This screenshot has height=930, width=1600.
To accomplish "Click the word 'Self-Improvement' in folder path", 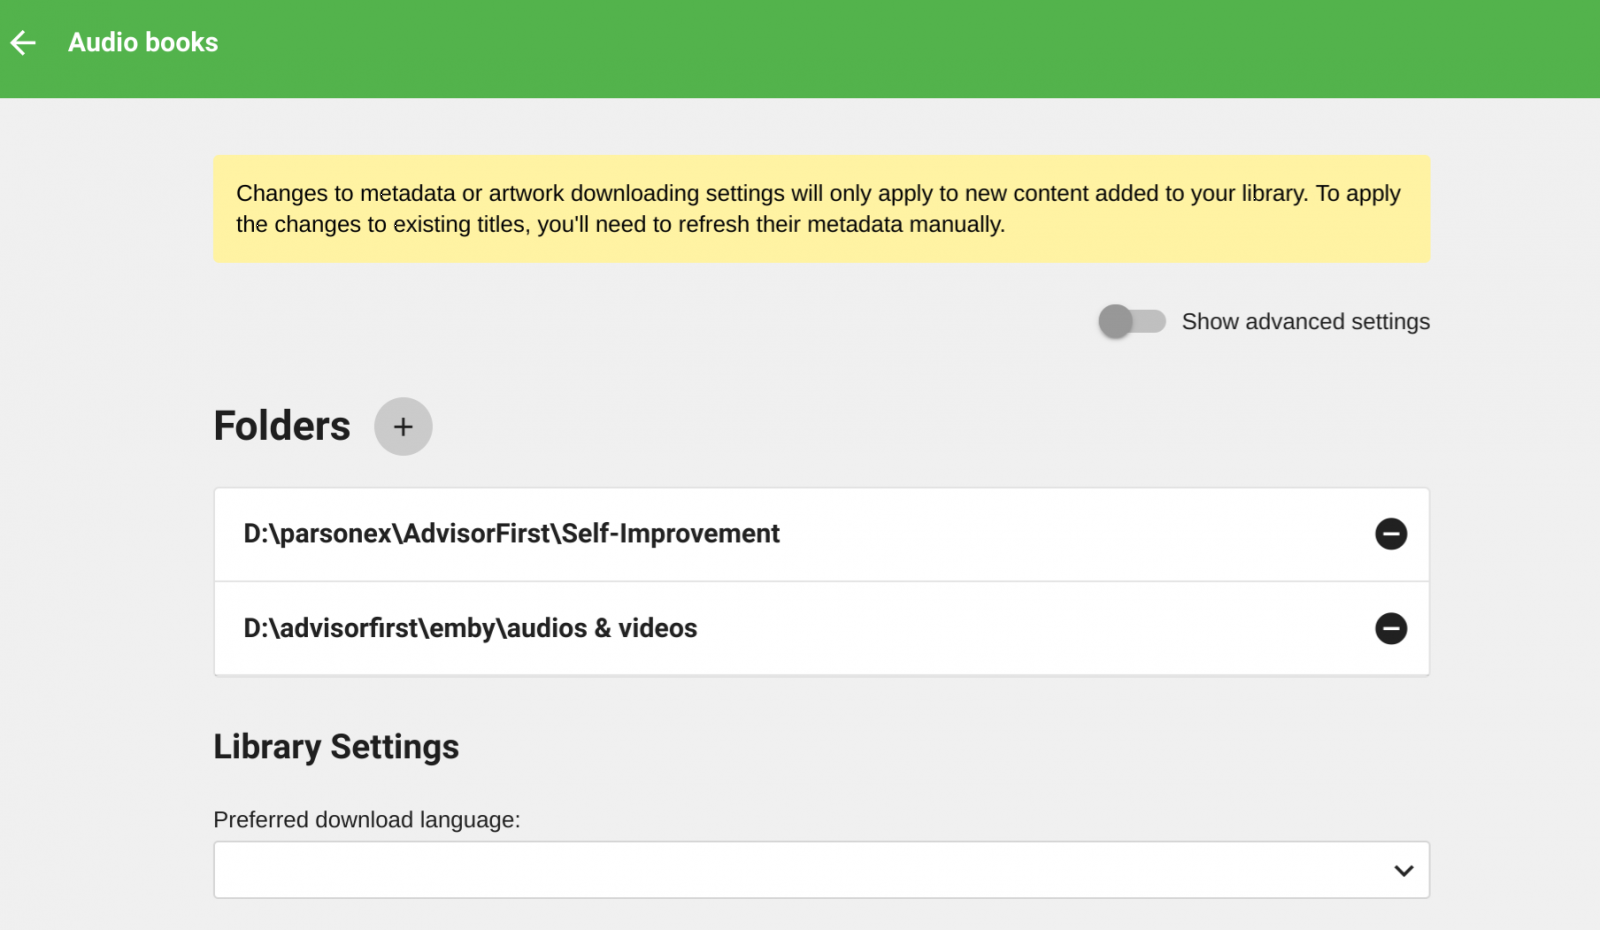I will coord(670,534).
